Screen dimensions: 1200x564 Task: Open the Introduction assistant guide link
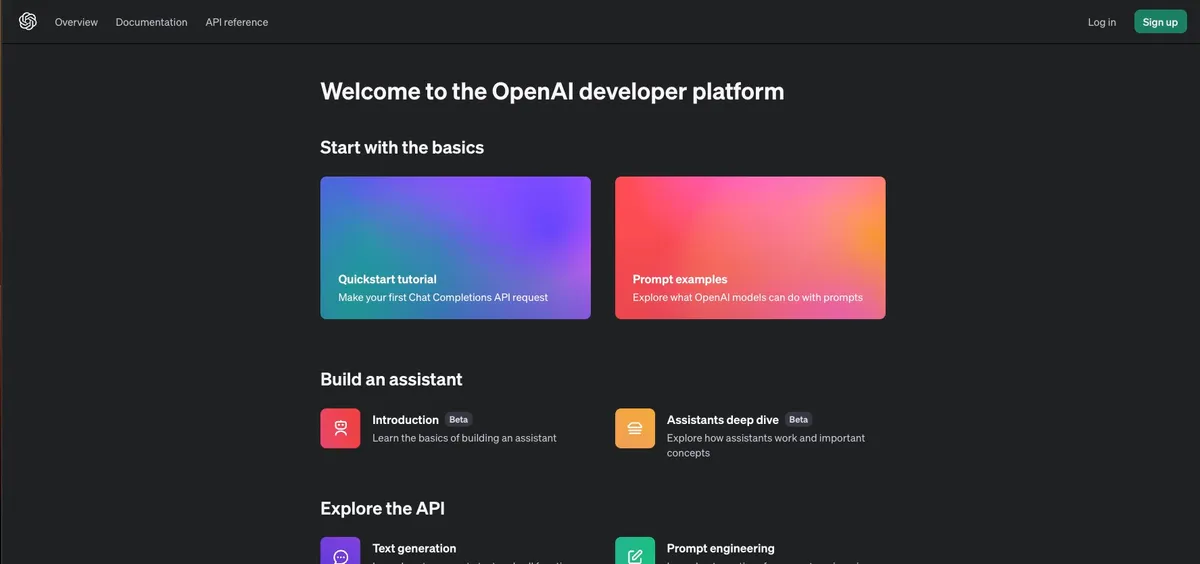tap(405, 420)
